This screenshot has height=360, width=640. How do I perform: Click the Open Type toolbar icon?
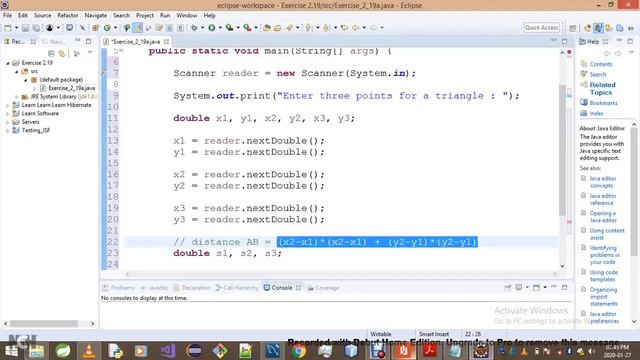(267, 28)
